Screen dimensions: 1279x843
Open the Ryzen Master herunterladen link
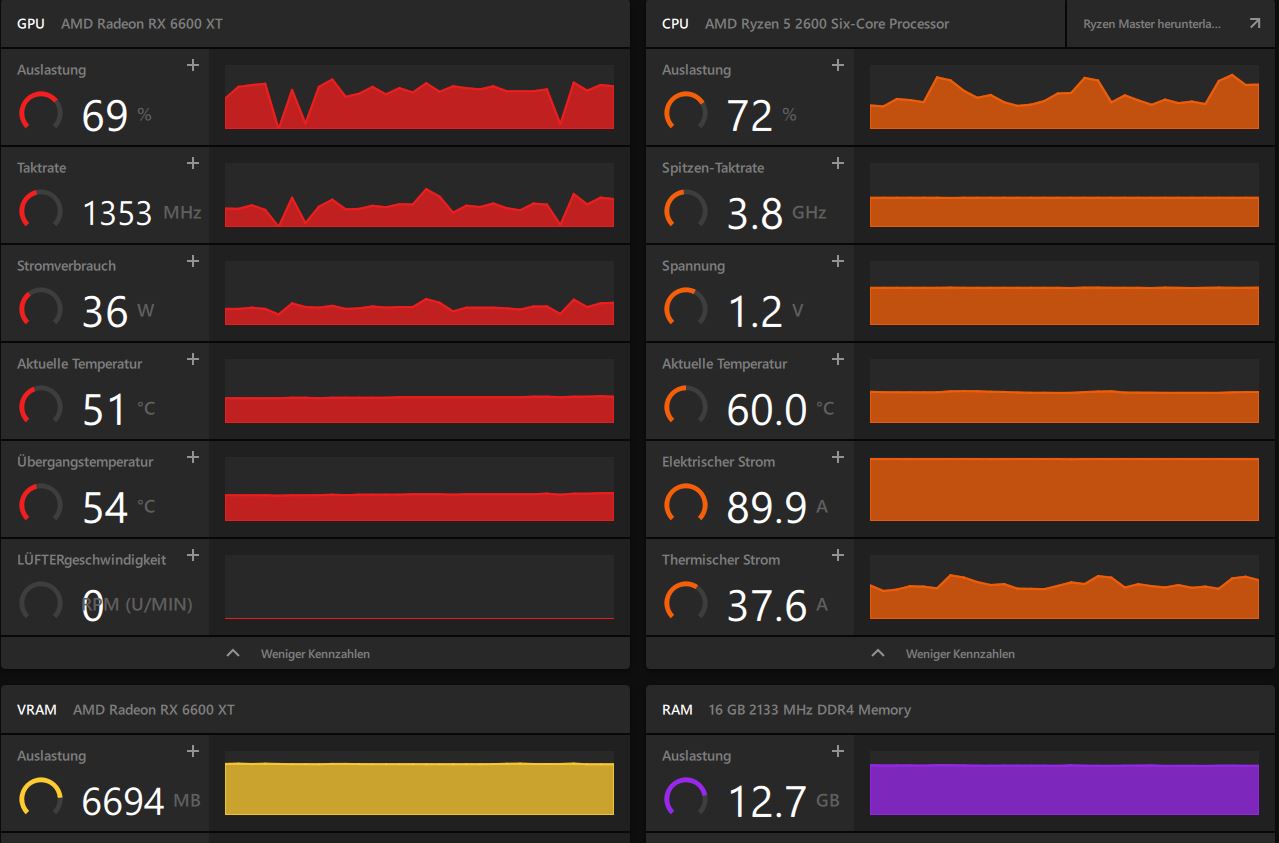pyautogui.click(x=1172, y=23)
